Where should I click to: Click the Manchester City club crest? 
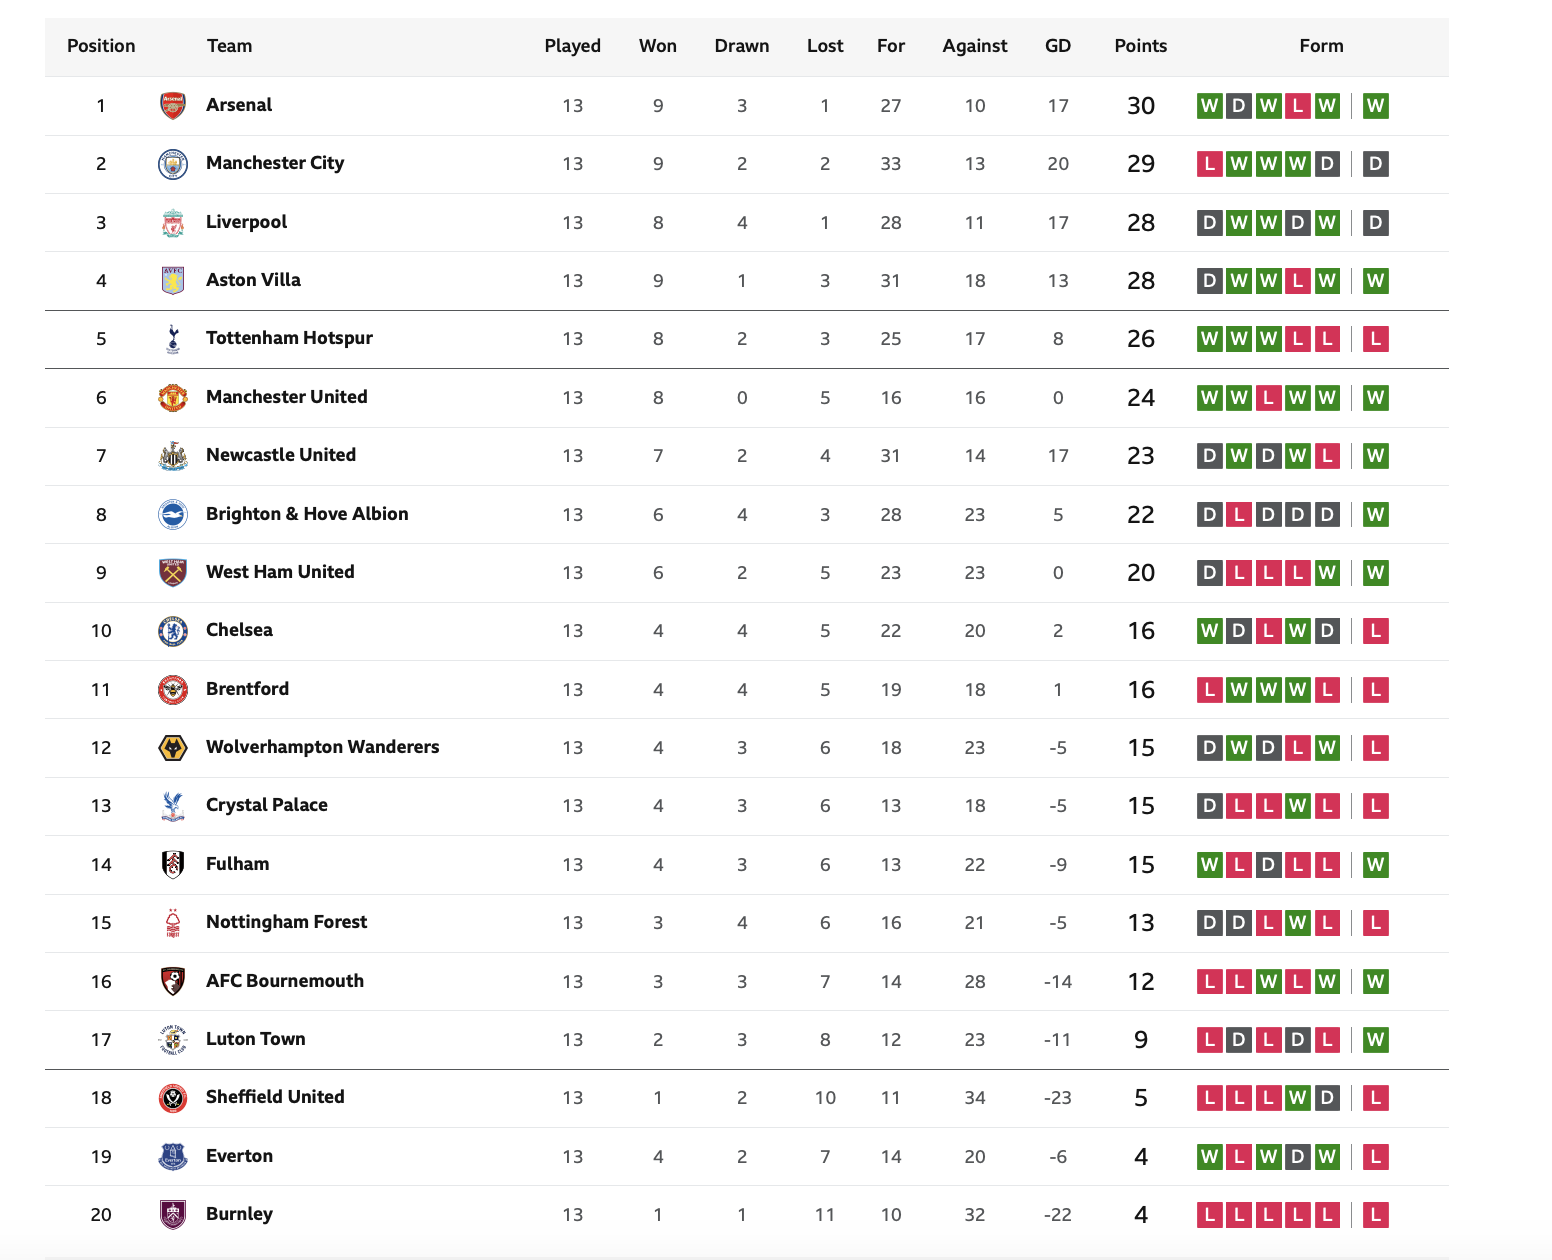(x=173, y=164)
